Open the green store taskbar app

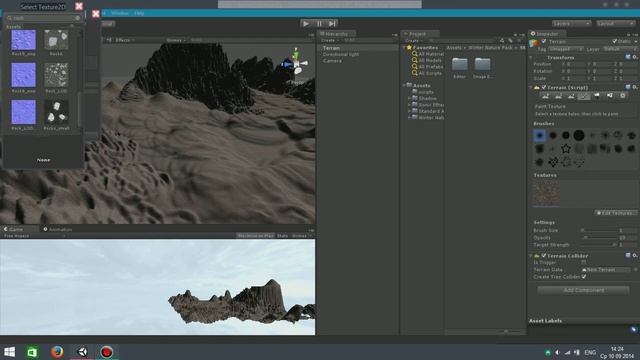point(32,352)
